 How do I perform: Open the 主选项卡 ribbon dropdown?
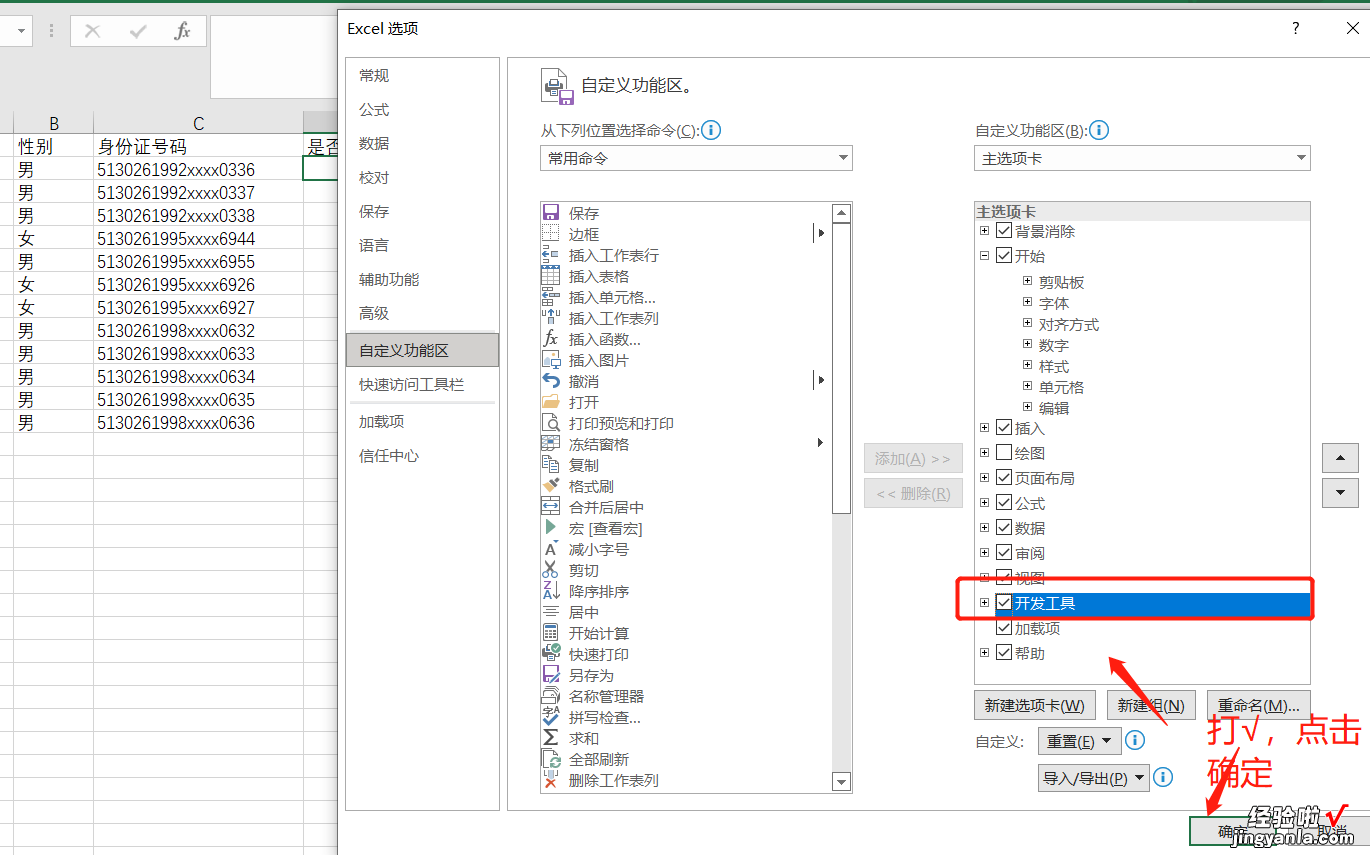pos(1142,158)
